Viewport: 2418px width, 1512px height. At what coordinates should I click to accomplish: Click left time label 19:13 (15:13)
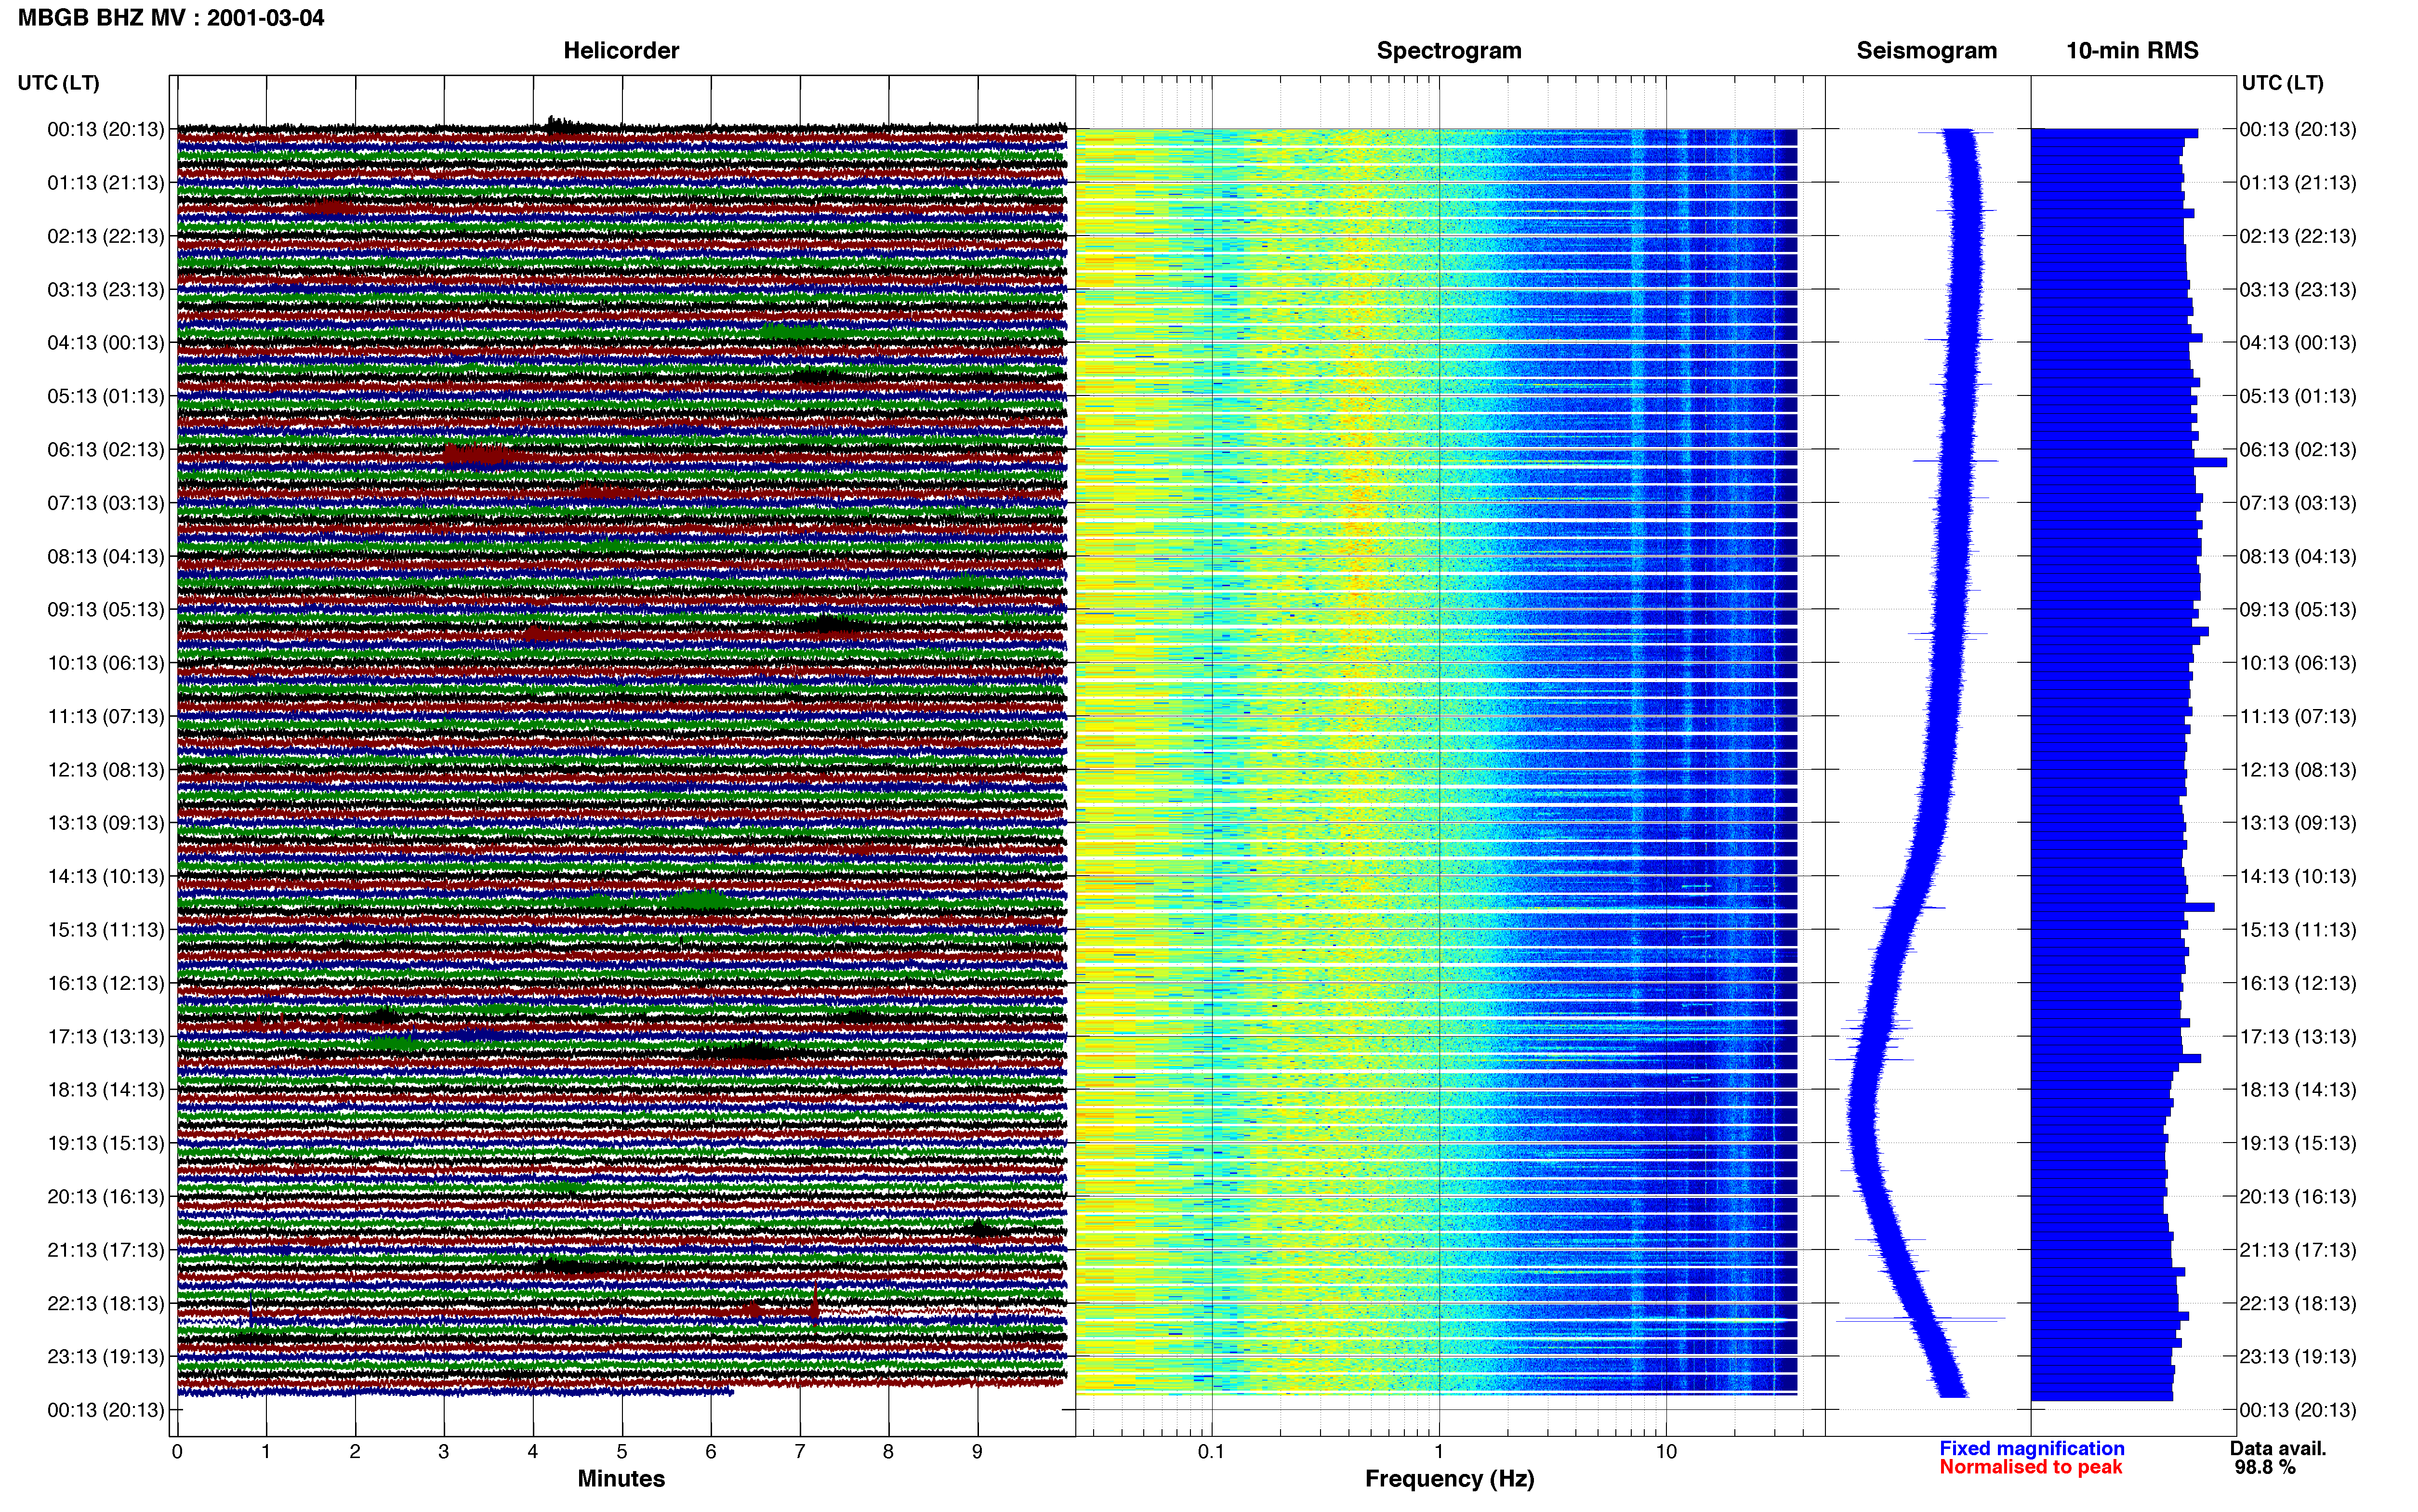coord(106,1143)
